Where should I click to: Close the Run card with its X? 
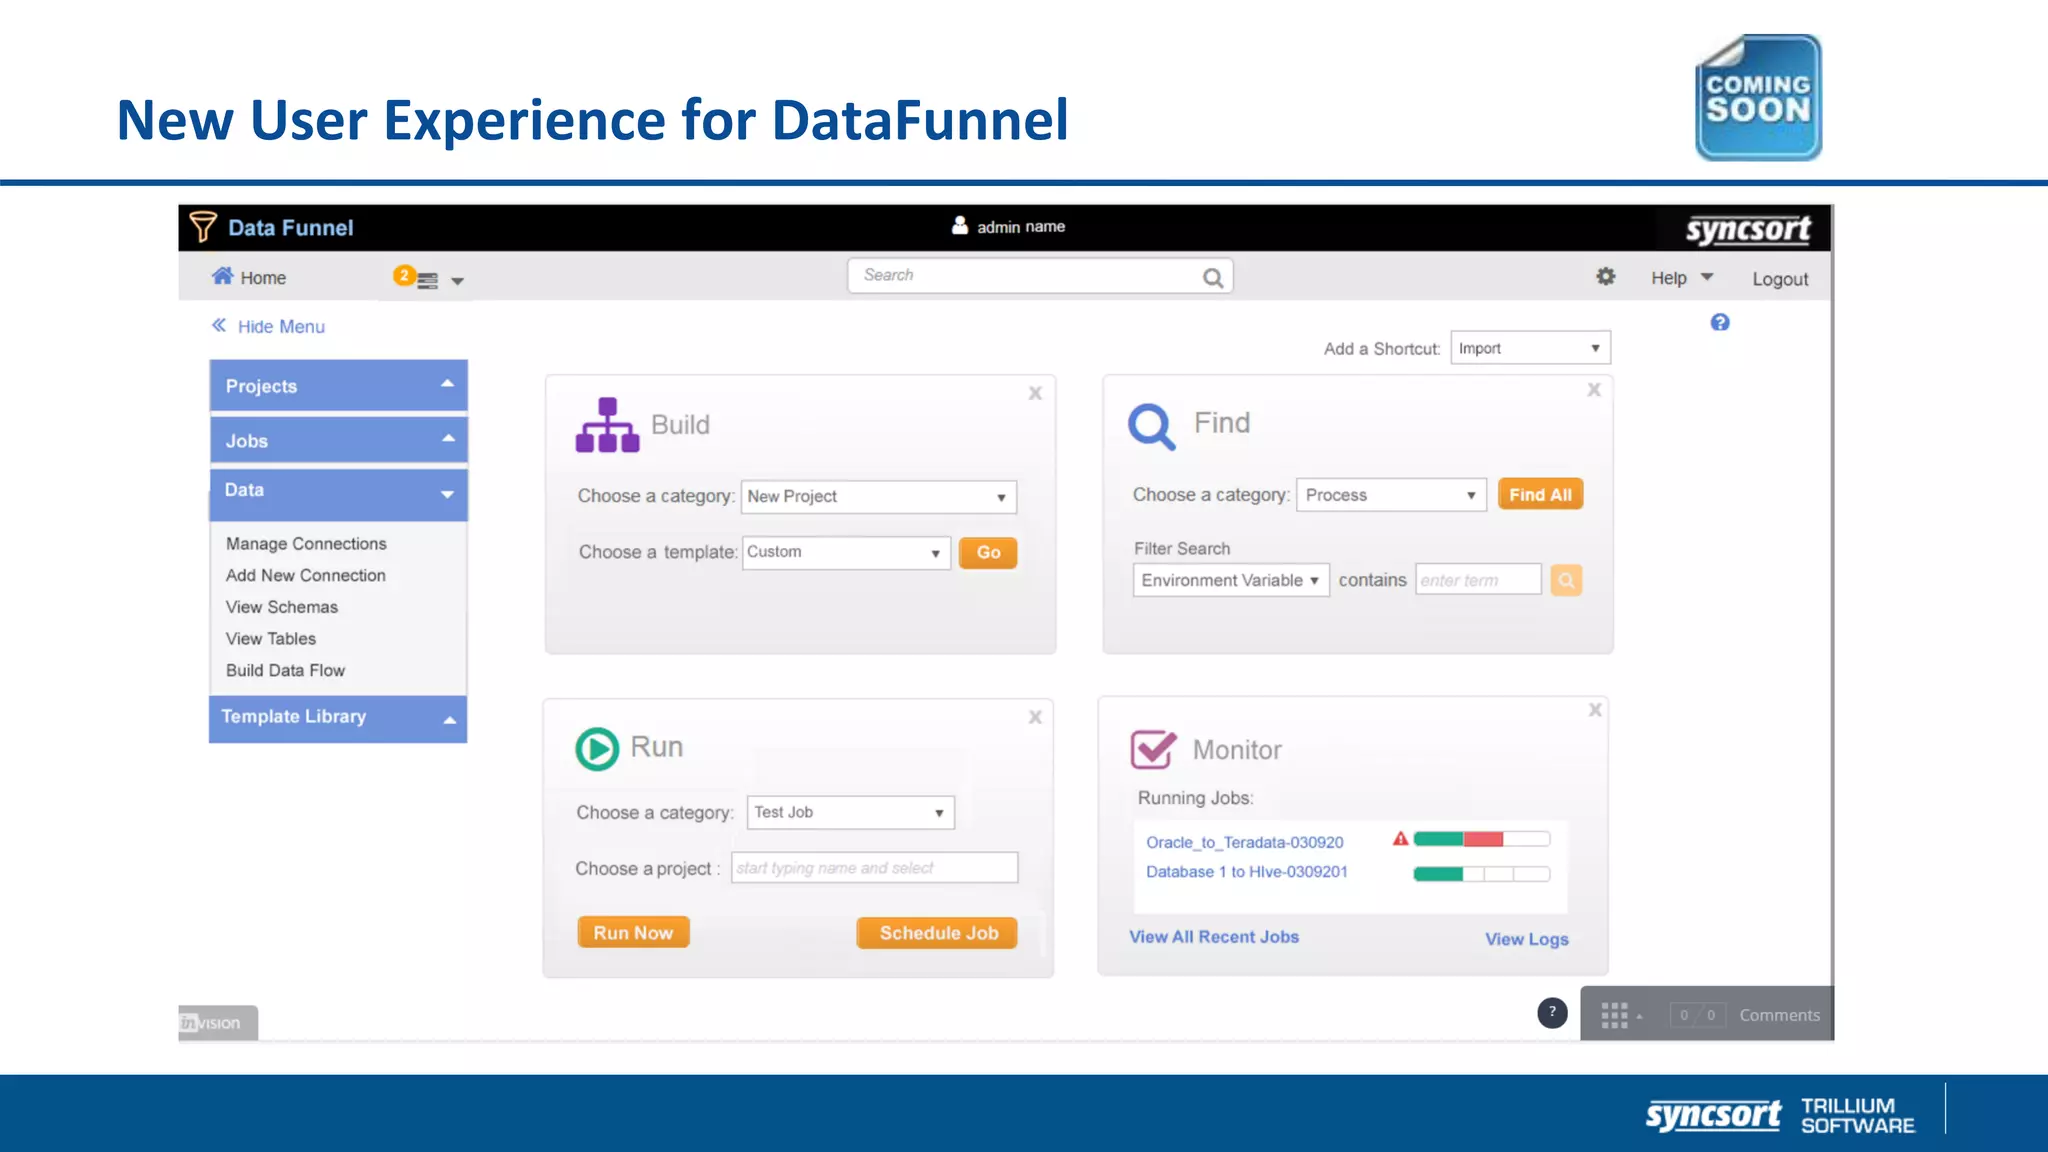1035,717
